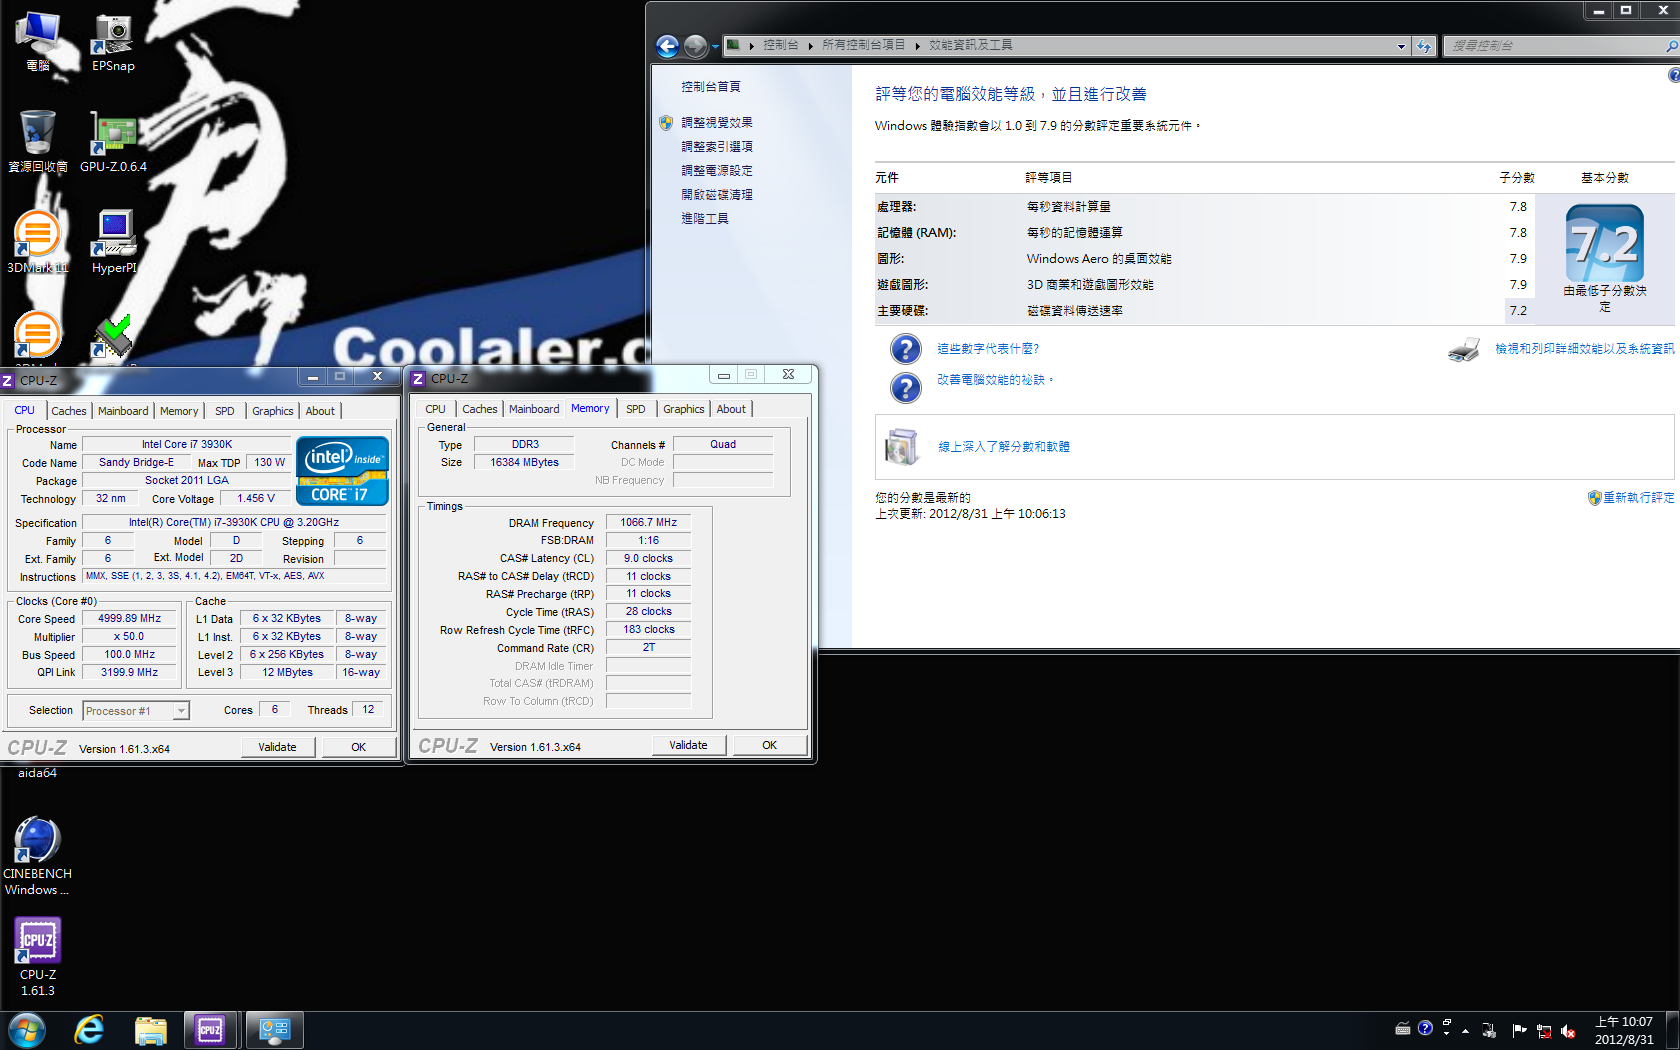
Task: Switch to Caches tab in left CPU-Z window
Action: tap(69, 411)
